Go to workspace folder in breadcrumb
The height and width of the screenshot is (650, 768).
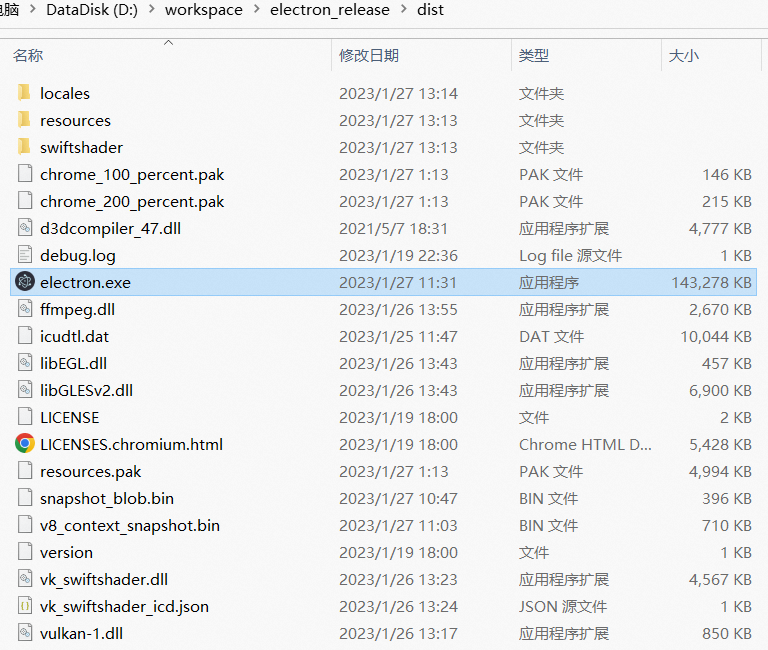click(x=204, y=10)
